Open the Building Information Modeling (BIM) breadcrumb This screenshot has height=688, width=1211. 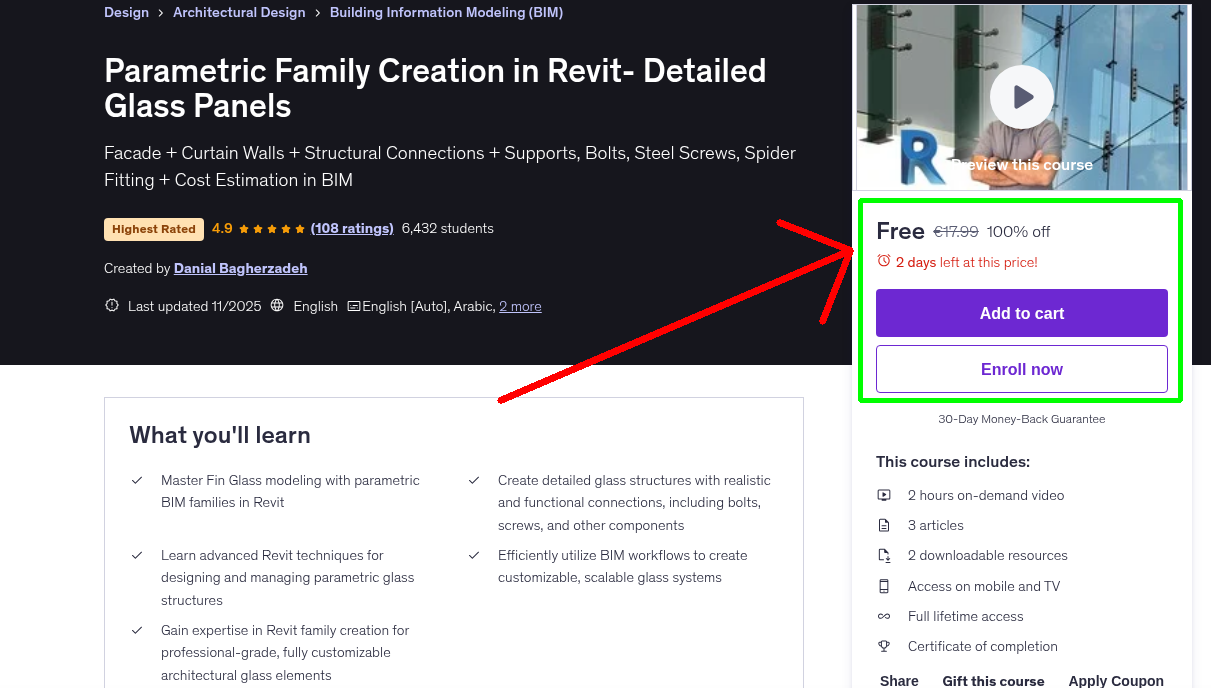click(446, 12)
